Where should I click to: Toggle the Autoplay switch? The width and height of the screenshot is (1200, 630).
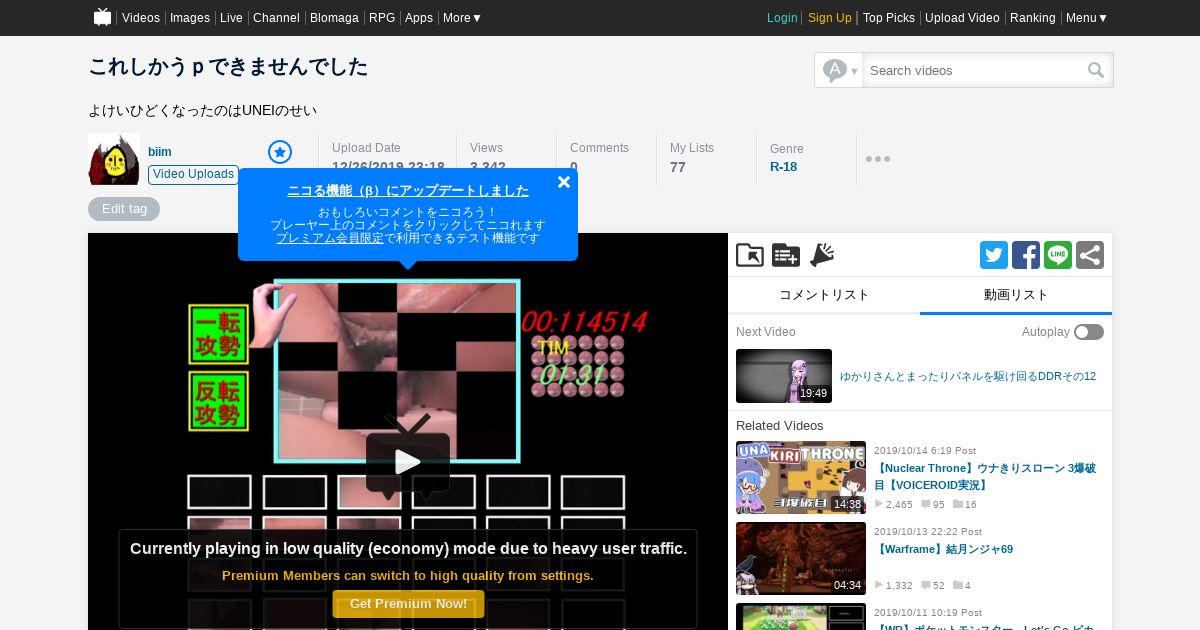pyautogui.click(x=1089, y=332)
